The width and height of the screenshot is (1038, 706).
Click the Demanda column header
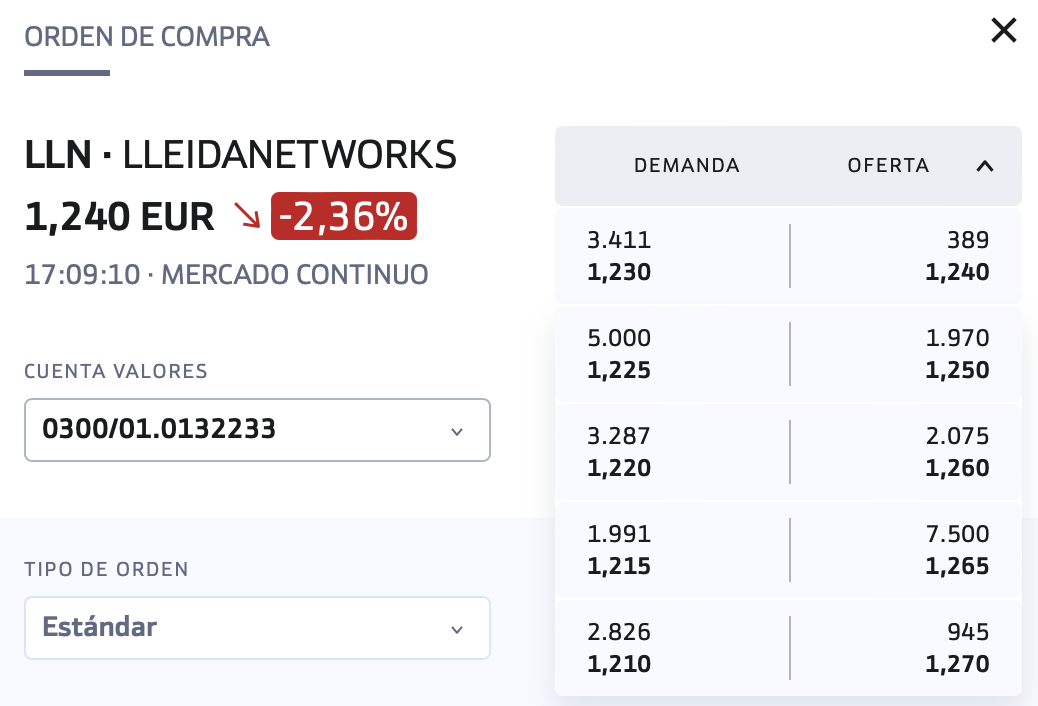tap(687, 166)
